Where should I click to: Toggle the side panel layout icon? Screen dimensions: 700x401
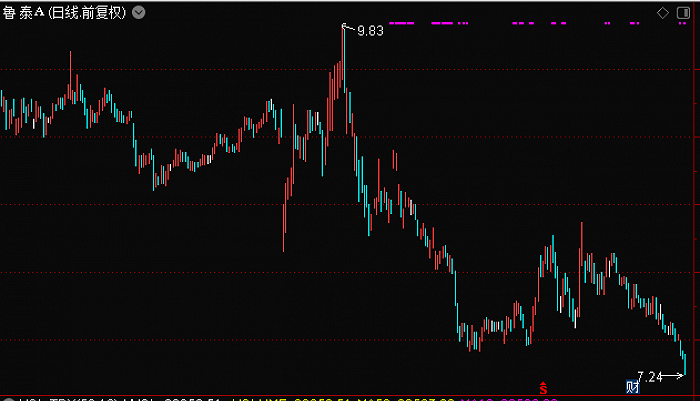(x=683, y=13)
